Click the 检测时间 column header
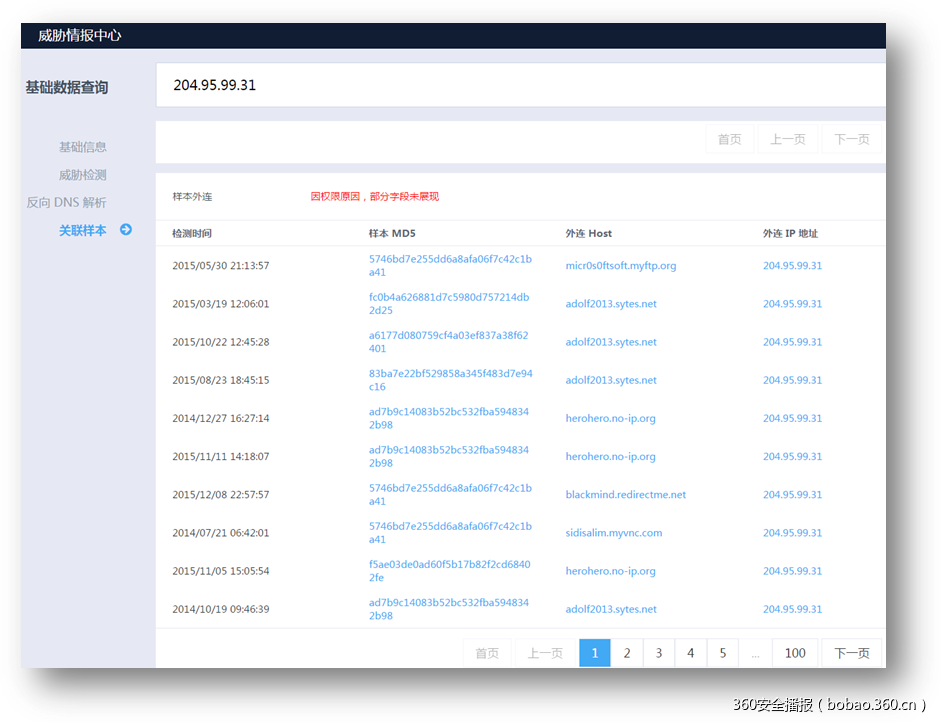The image size is (941, 723). click(x=191, y=233)
